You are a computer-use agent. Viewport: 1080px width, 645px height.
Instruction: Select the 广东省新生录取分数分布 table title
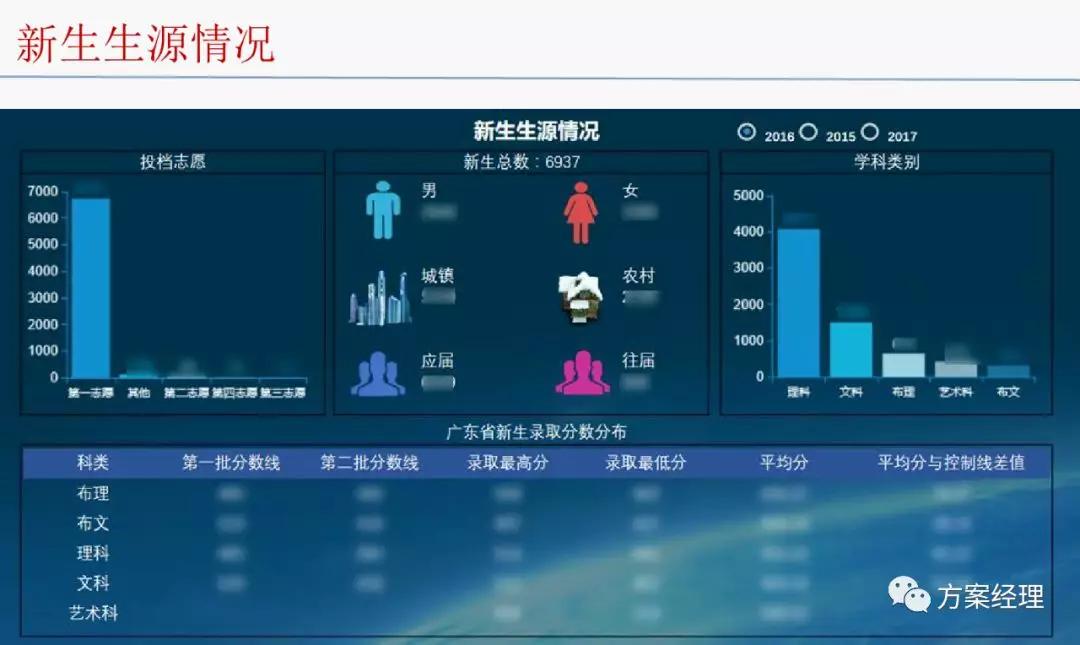(536, 432)
